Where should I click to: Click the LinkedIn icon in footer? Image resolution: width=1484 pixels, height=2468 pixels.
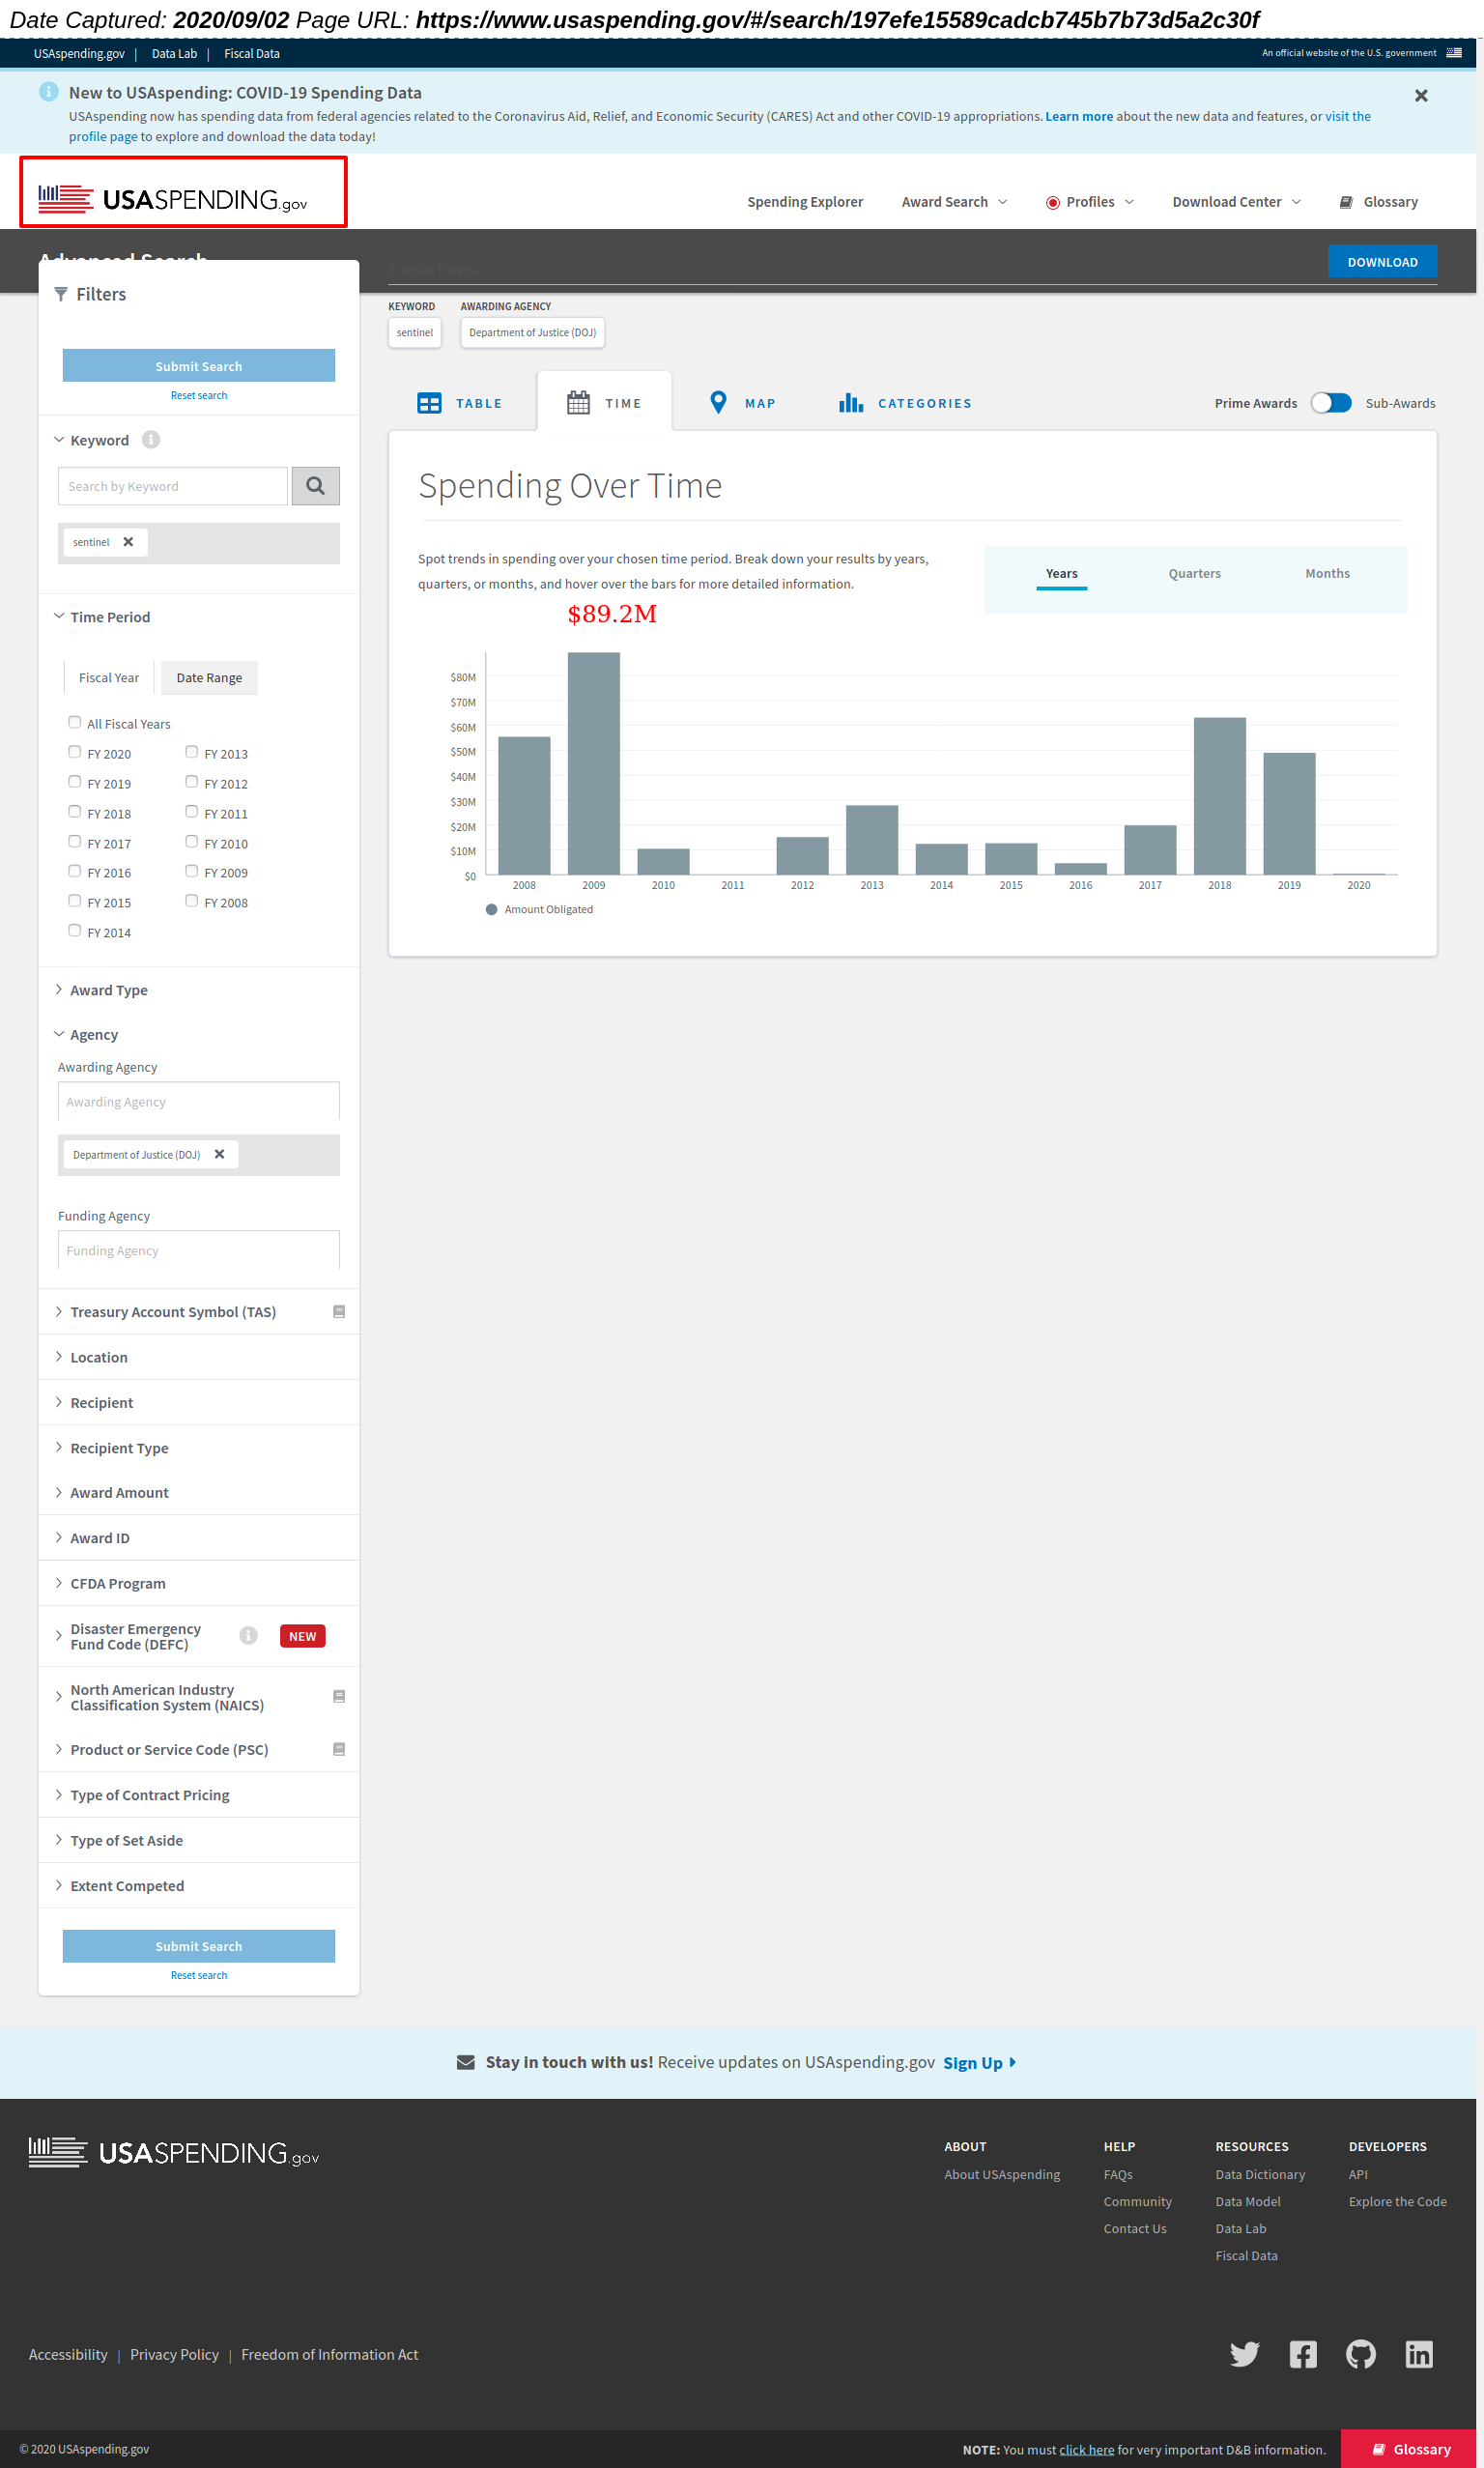click(x=1419, y=2354)
